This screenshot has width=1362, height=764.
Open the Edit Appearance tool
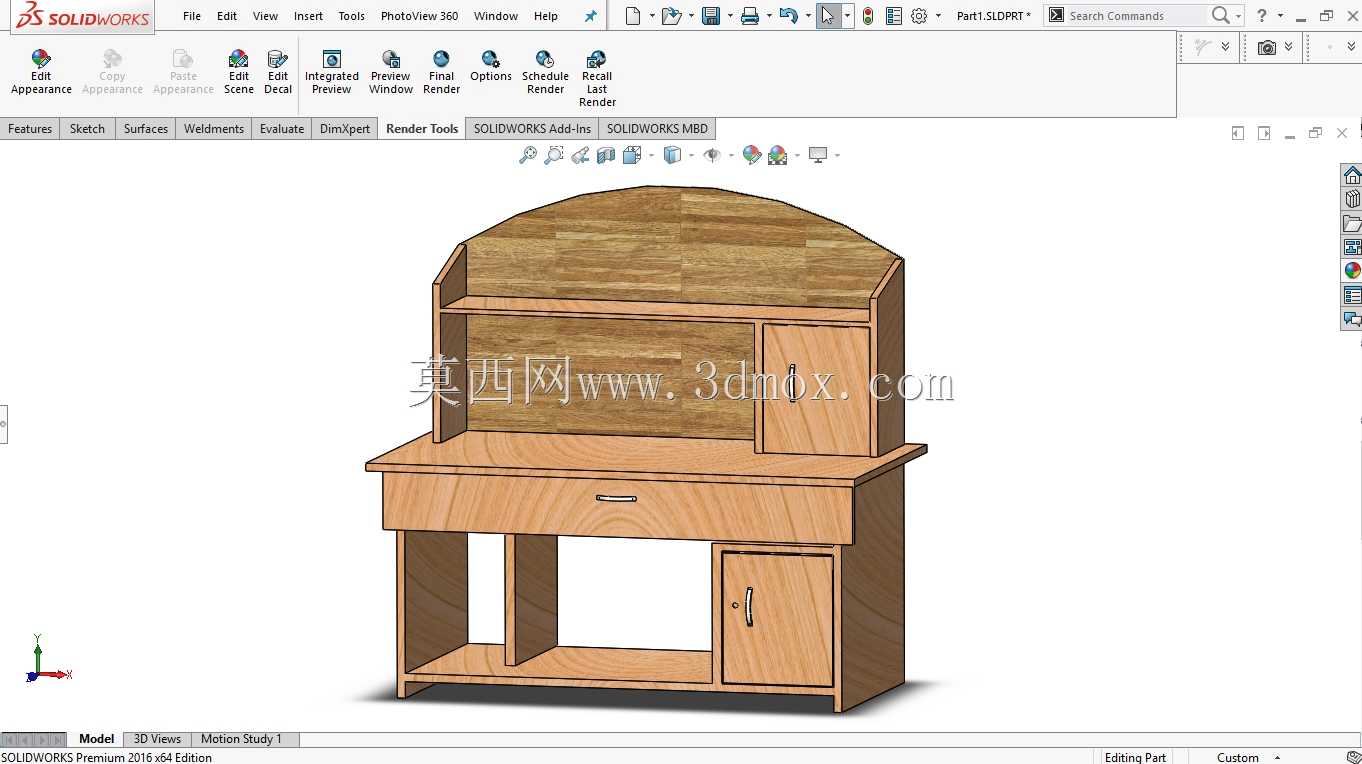(x=41, y=72)
